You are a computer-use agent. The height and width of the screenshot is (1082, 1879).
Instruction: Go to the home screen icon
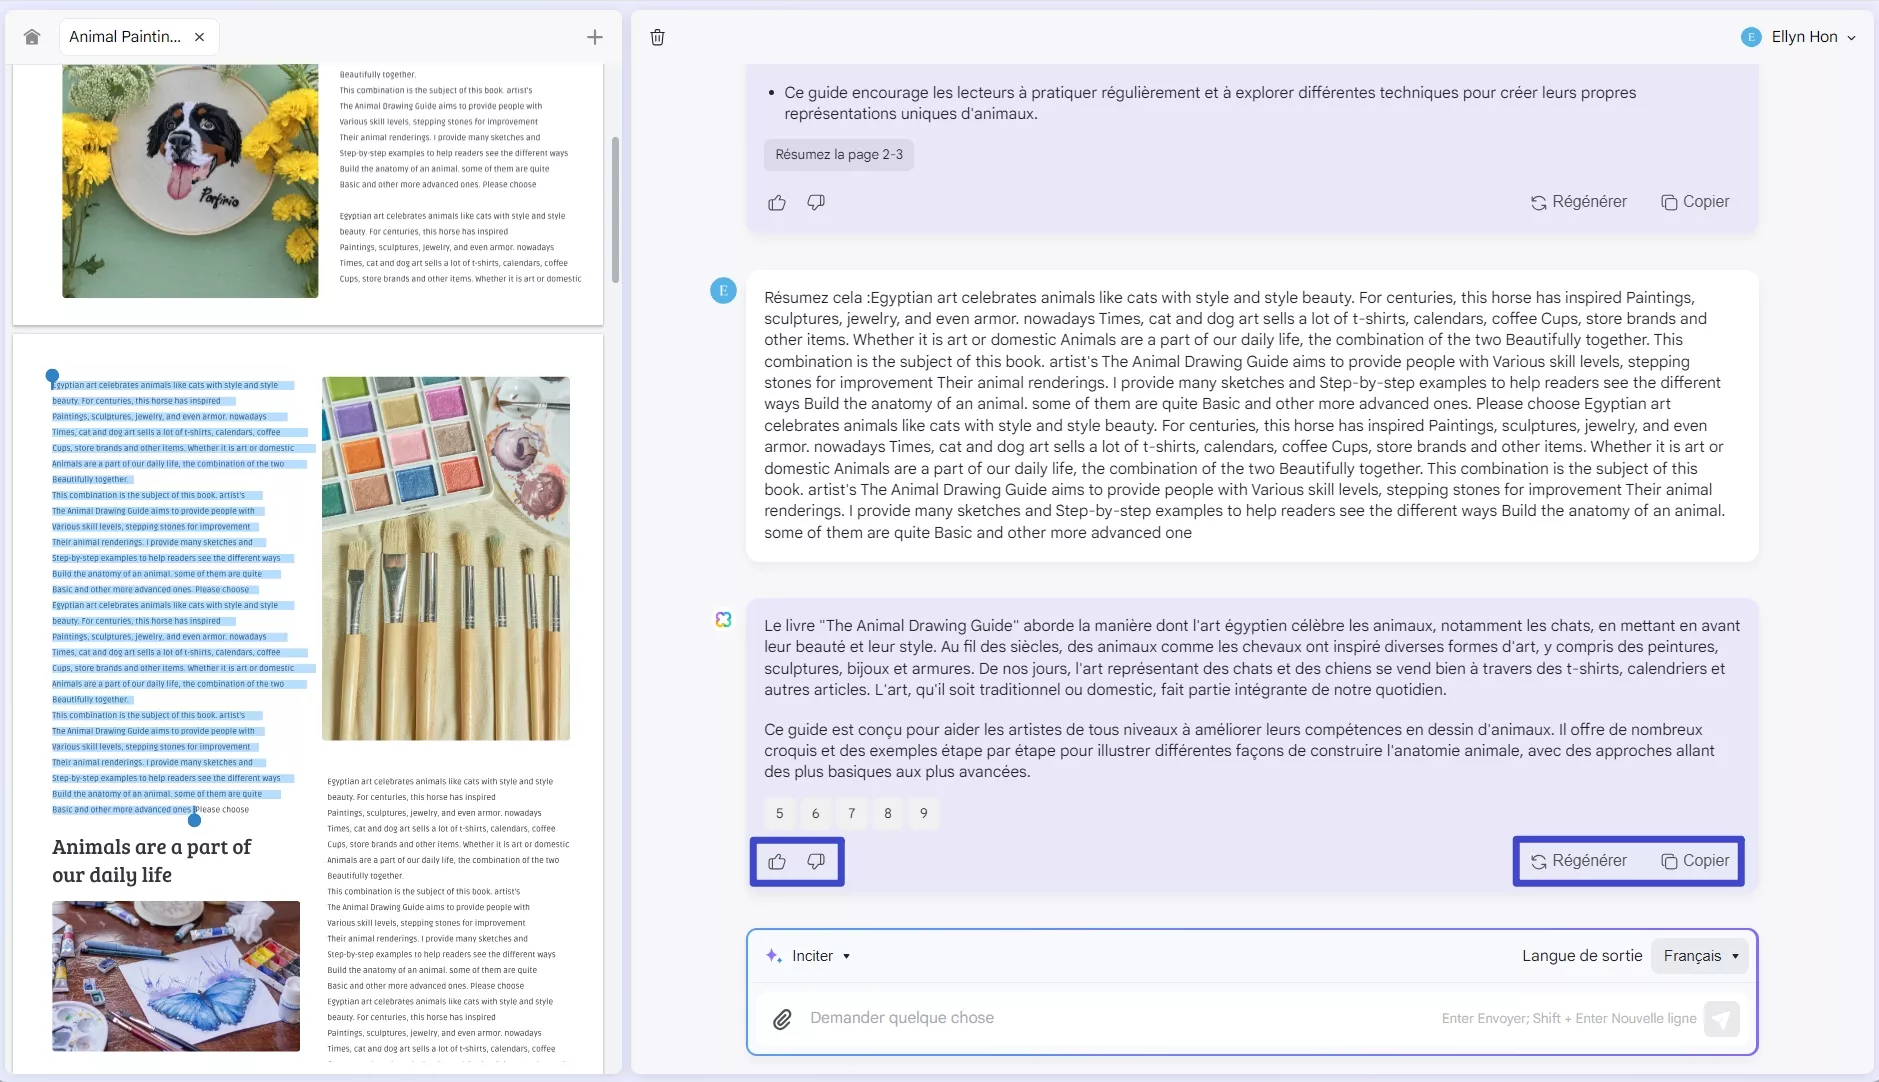32,37
